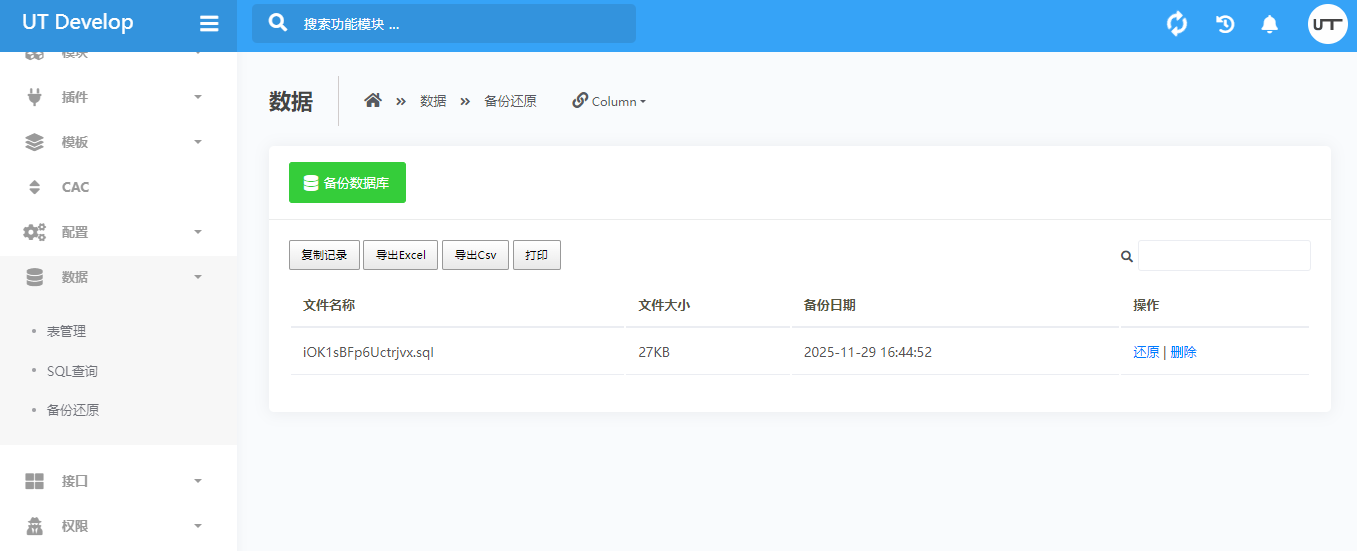Click the green 备份数据库 button

click(347, 183)
